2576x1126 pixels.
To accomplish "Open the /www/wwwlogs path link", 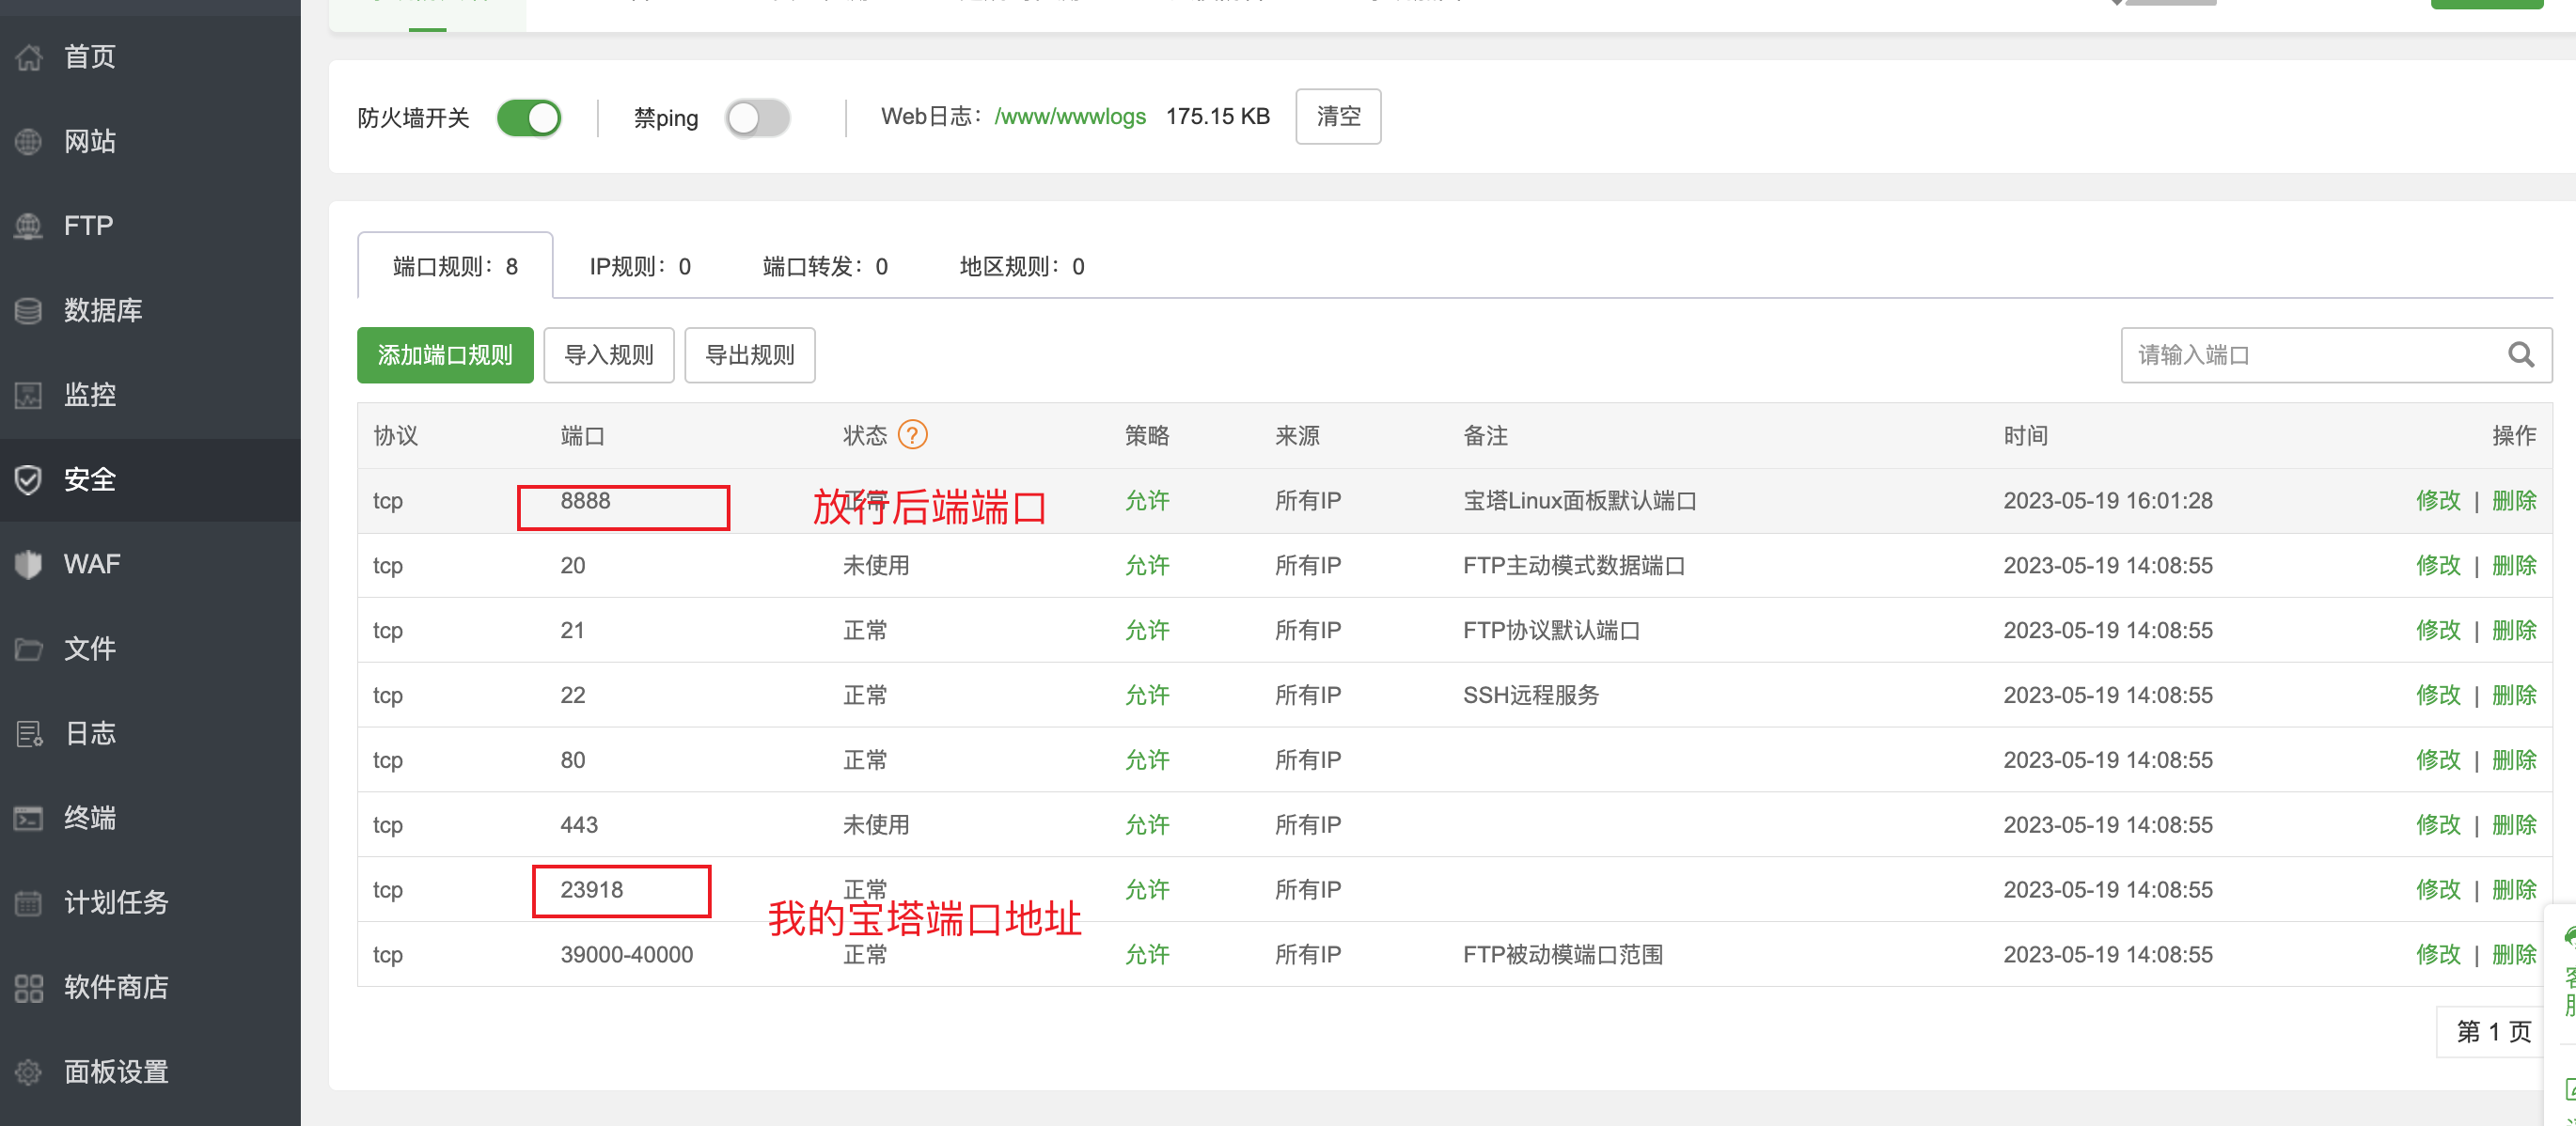I will 1070,116.
